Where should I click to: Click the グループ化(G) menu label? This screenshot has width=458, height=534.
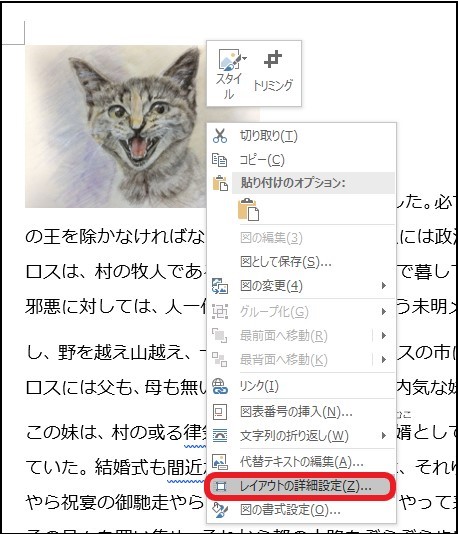[x=274, y=311]
